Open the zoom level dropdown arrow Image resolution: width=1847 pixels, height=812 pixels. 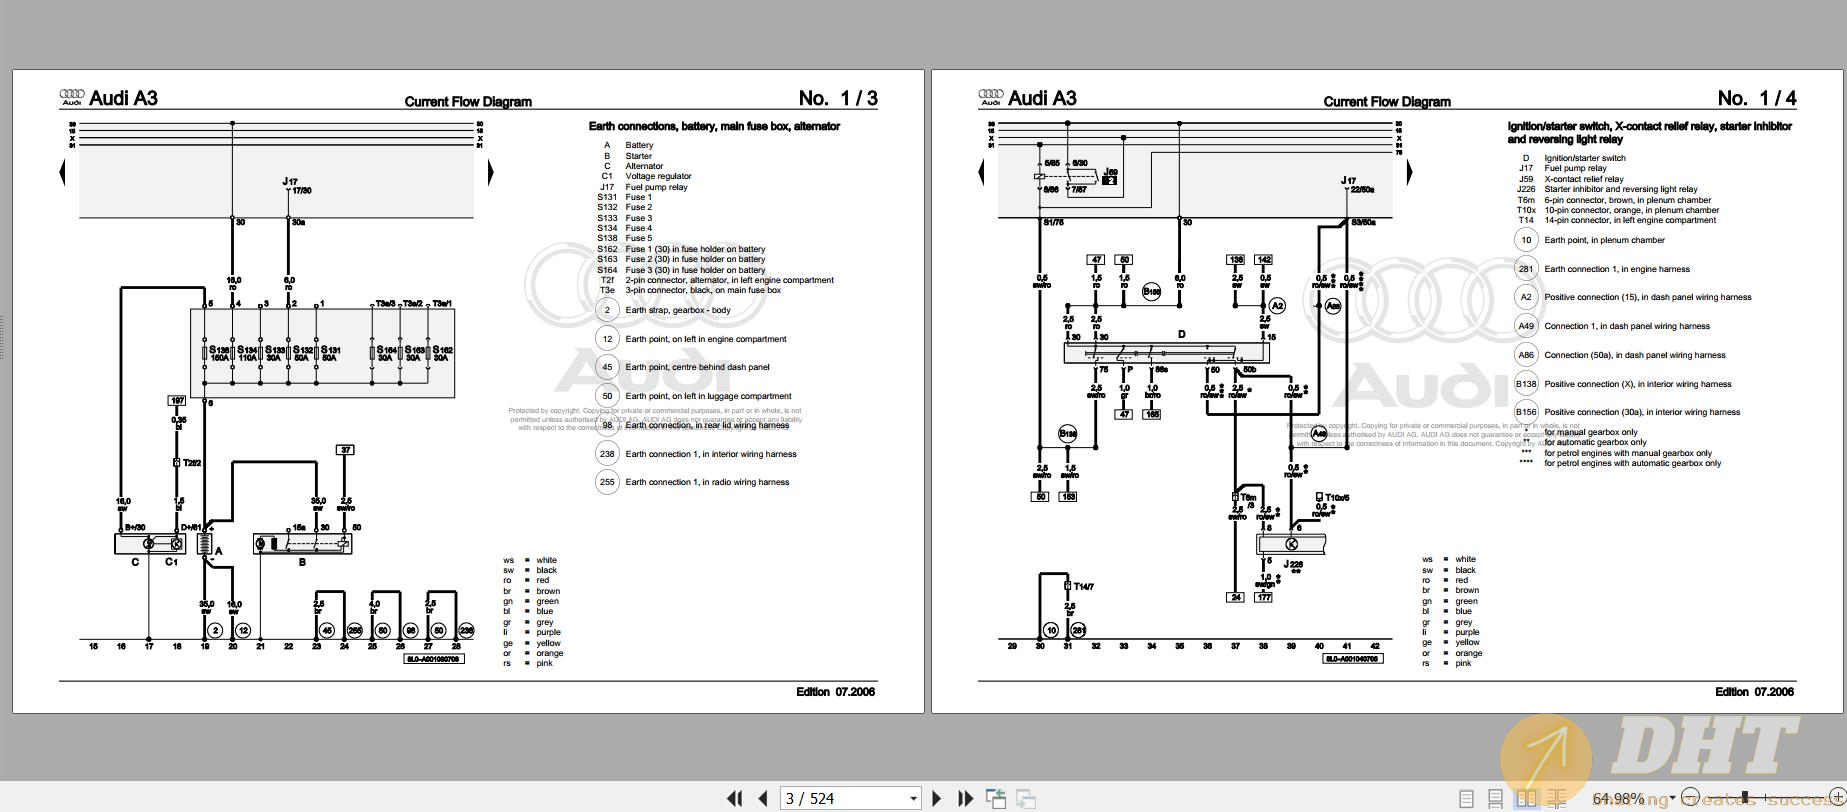click(1672, 798)
